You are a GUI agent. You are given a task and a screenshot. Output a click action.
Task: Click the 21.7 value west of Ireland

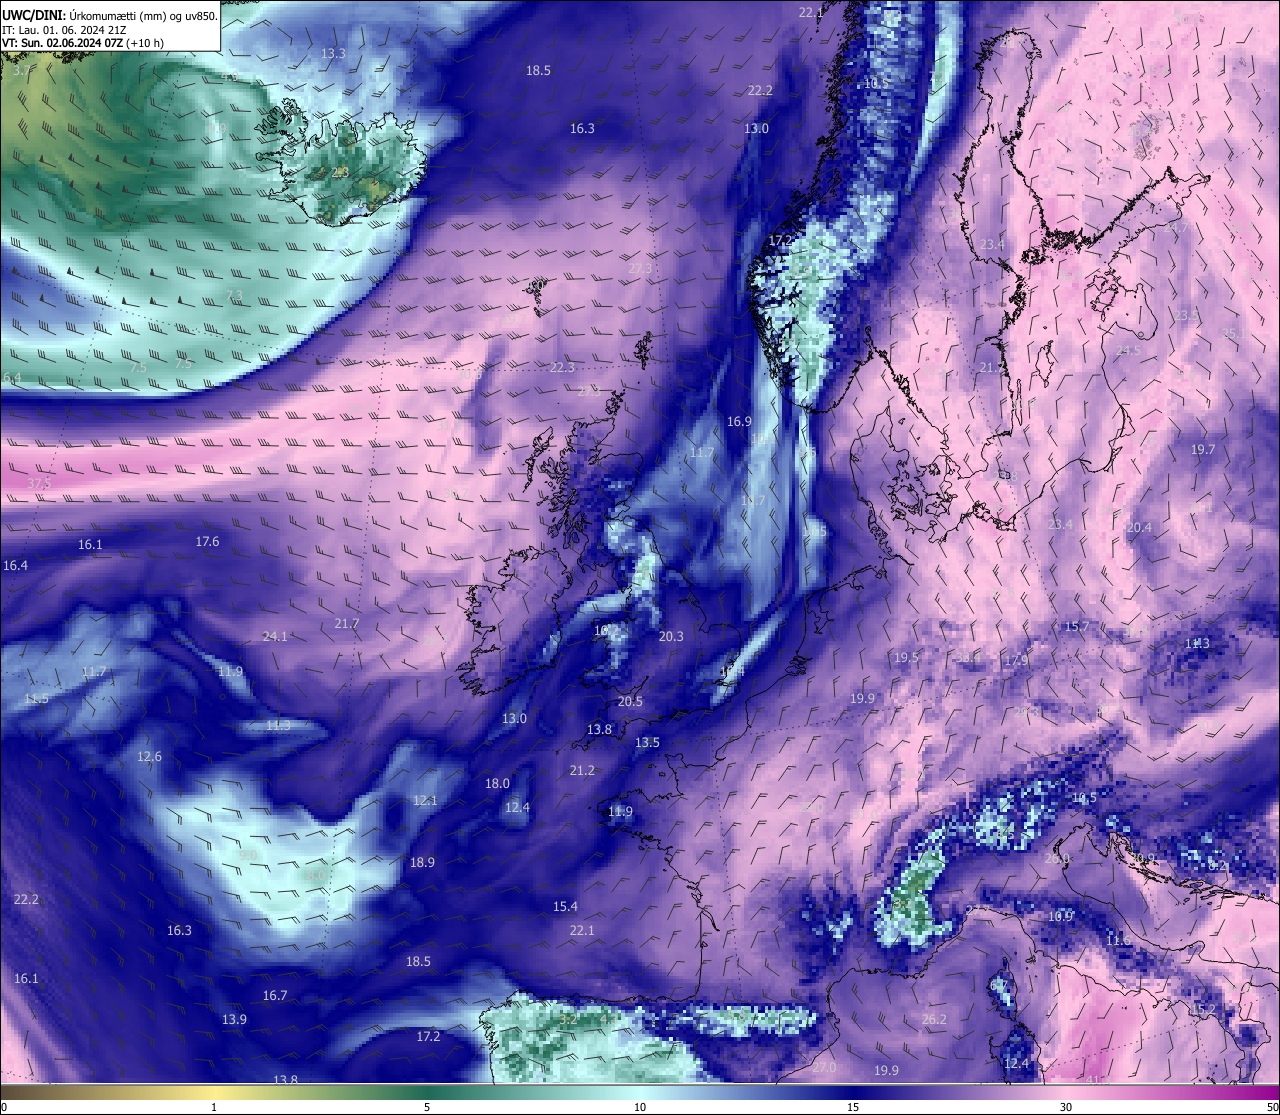pos(346,623)
